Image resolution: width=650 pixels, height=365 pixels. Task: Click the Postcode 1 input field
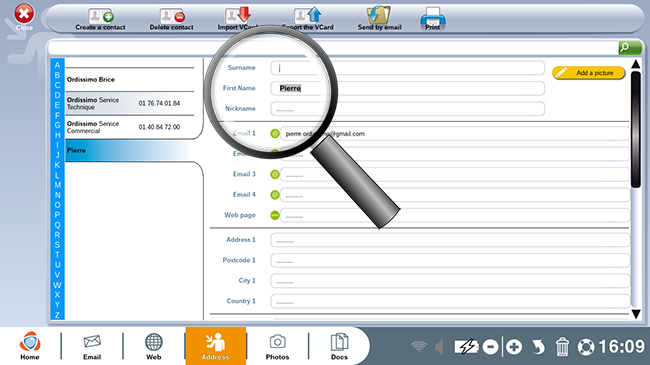[x=450, y=260]
